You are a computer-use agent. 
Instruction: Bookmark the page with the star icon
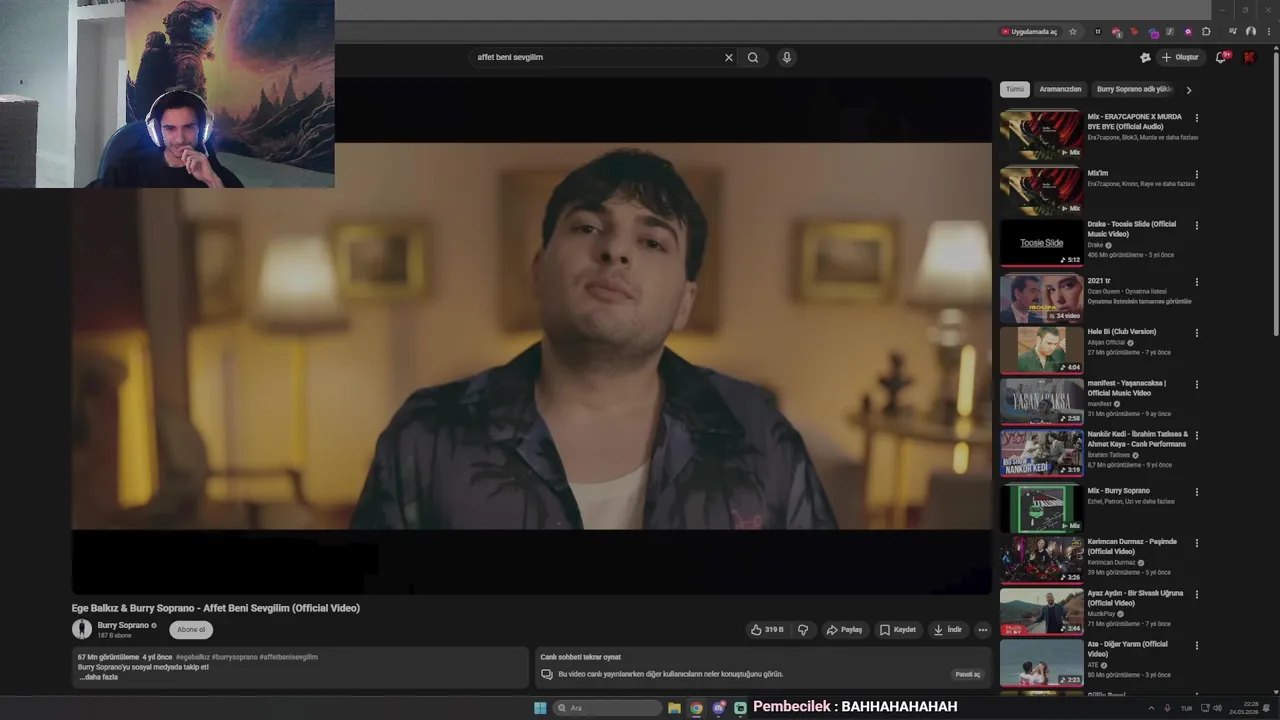[x=1073, y=32]
